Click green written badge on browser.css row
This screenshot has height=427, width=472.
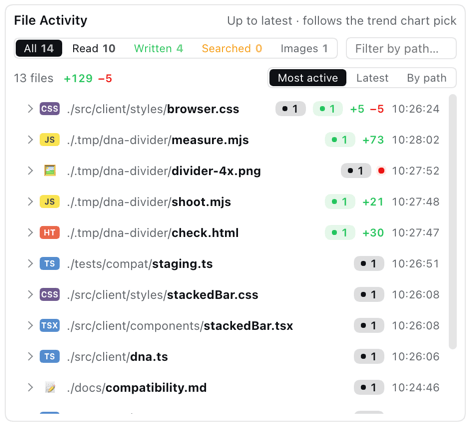tap(328, 109)
